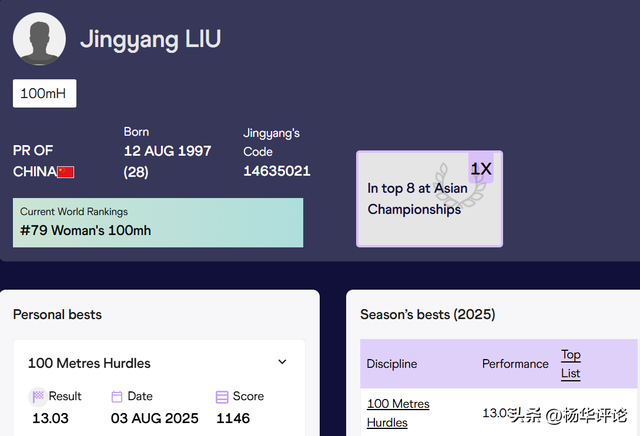This screenshot has height=436, width=640.
Task: Click the Discipline column header
Action: tap(392, 364)
